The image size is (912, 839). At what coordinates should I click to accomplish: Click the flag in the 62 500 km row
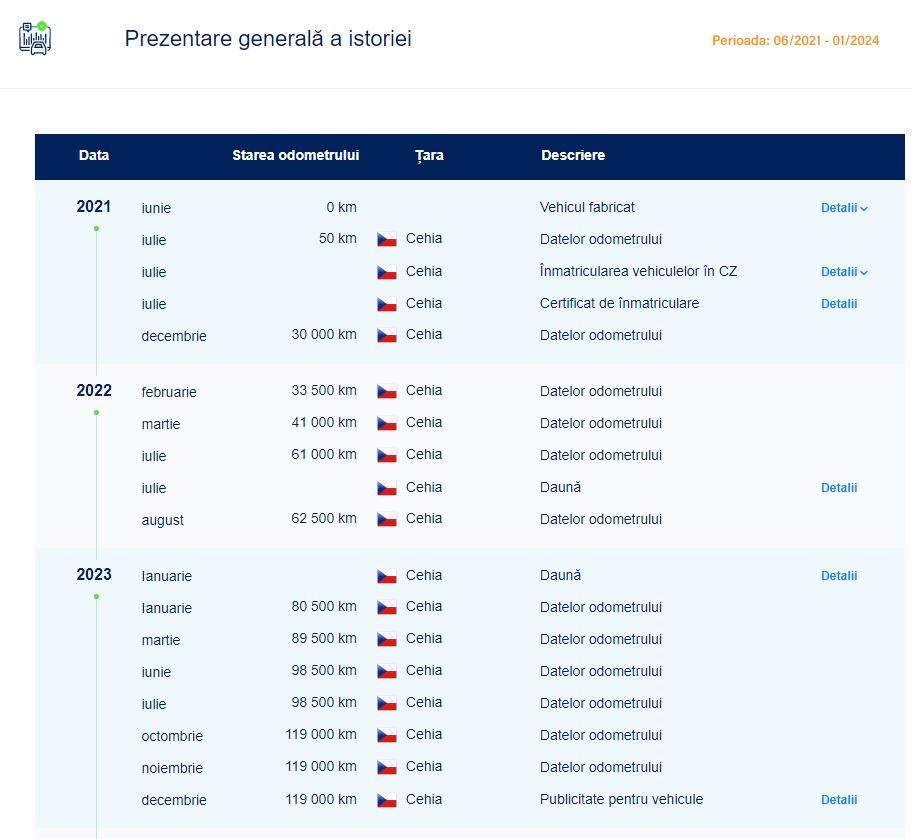(x=387, y=519)
